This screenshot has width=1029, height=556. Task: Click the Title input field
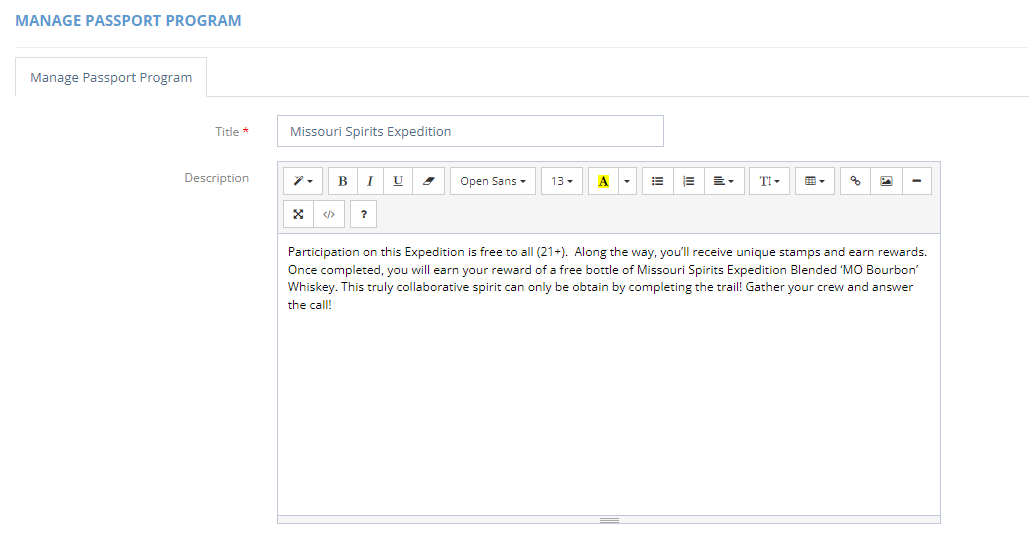coord(470,131)
